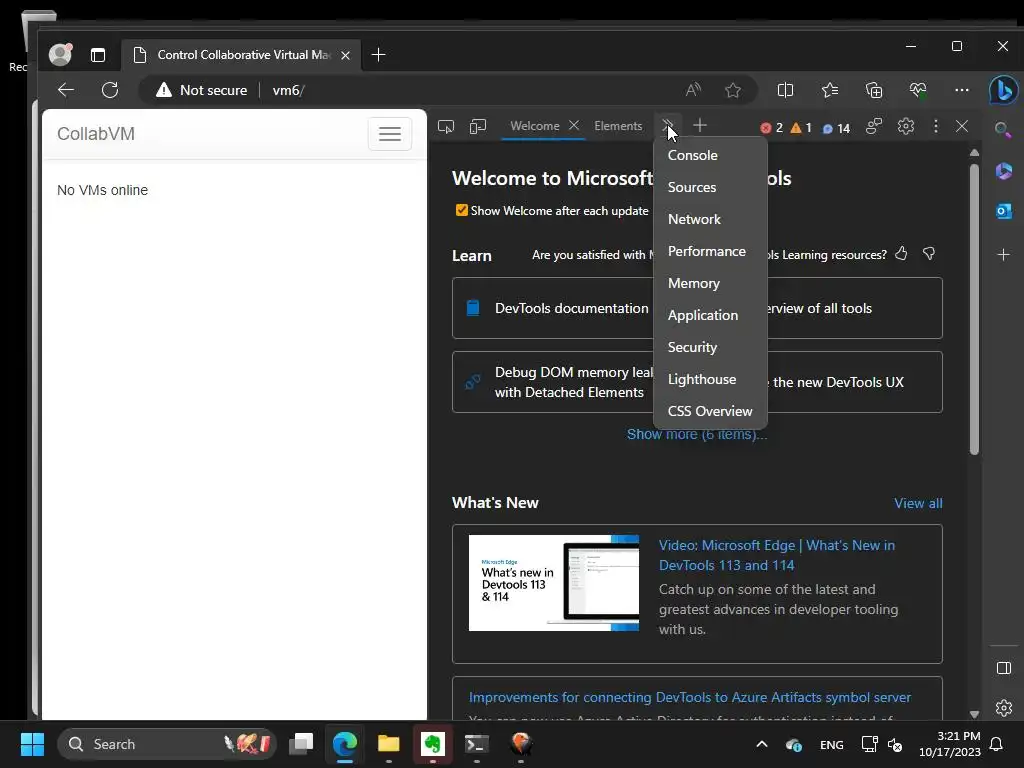The image size is (1024, 768).
Task: Refresh the page
Action: tap(110, 90)
